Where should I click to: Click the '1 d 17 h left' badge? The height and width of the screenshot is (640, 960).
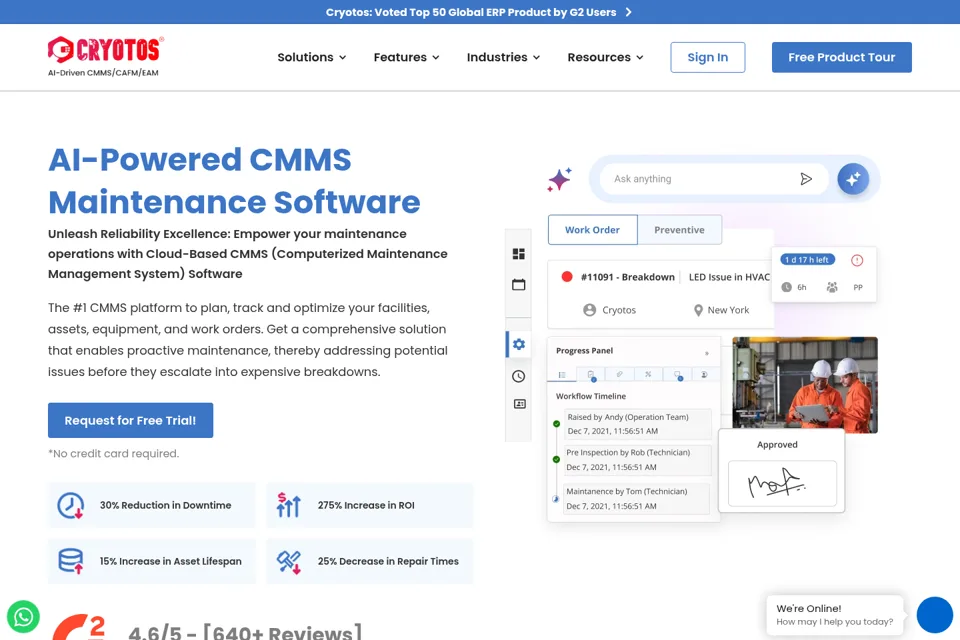(808, 260)
